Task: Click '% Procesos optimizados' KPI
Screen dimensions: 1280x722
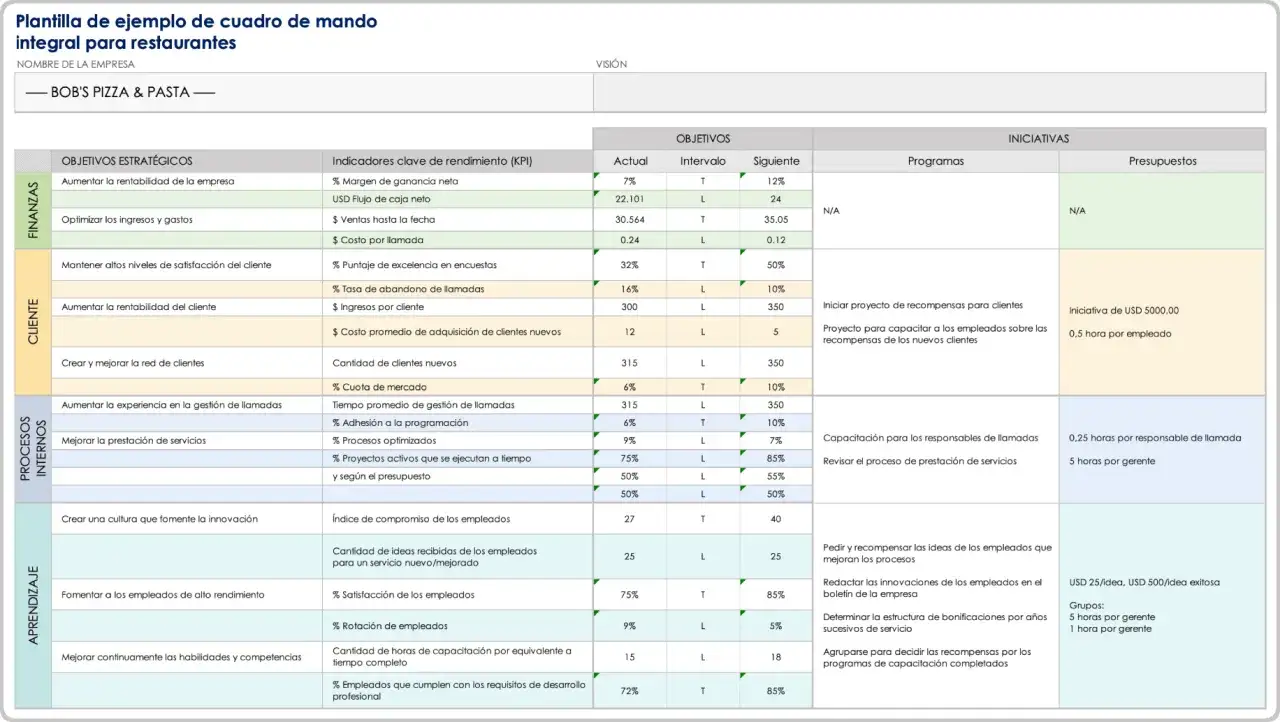Action: coord(385,441)
